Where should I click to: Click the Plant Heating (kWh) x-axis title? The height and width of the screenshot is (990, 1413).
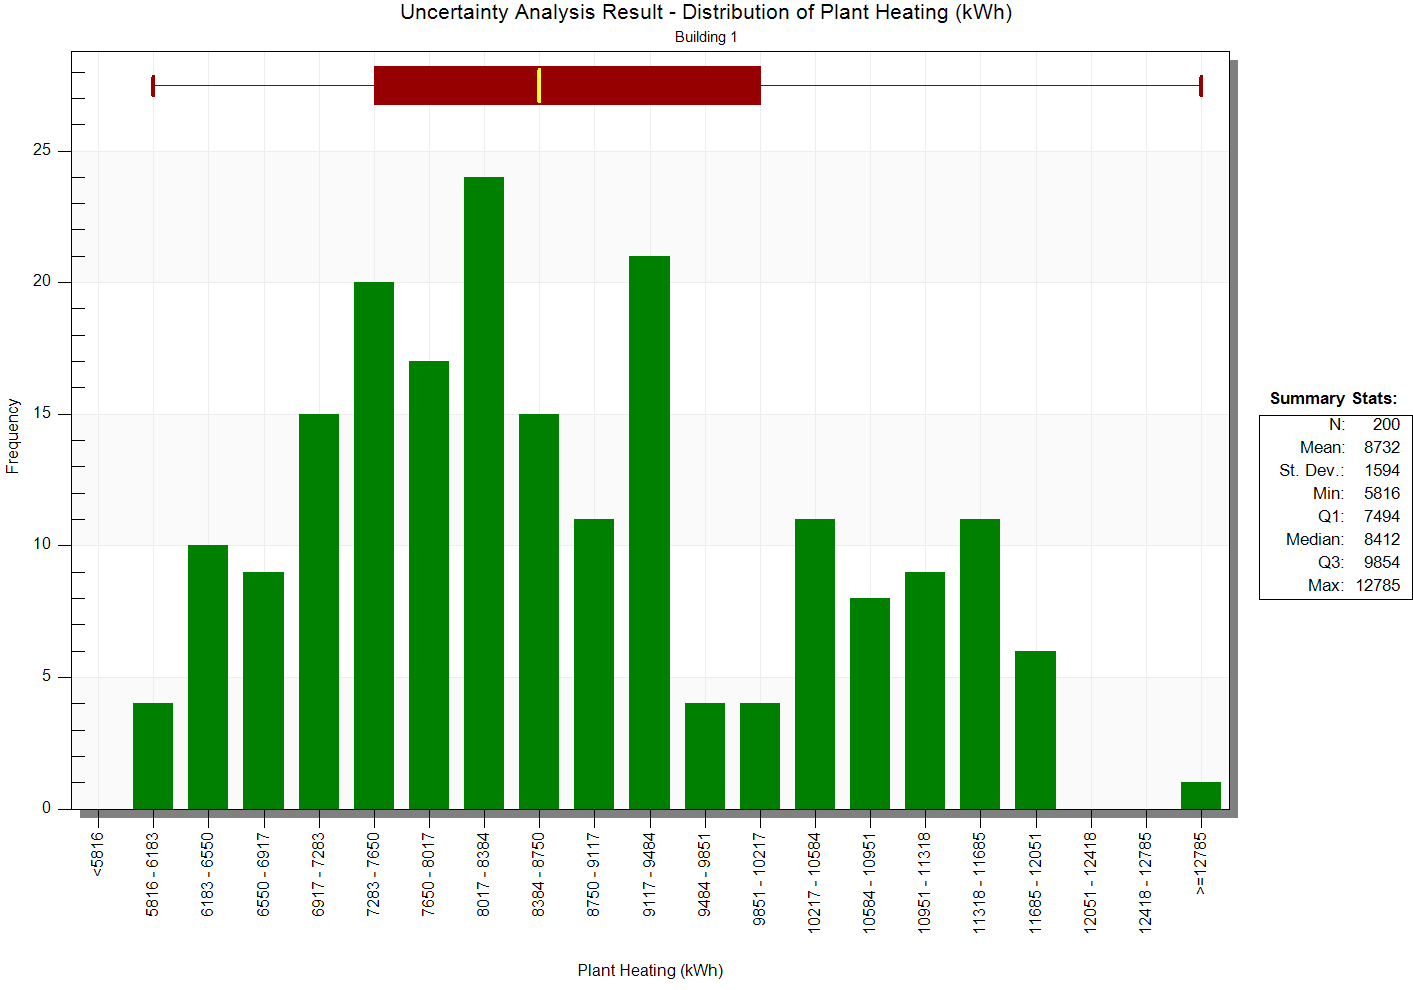click(650, 970)
